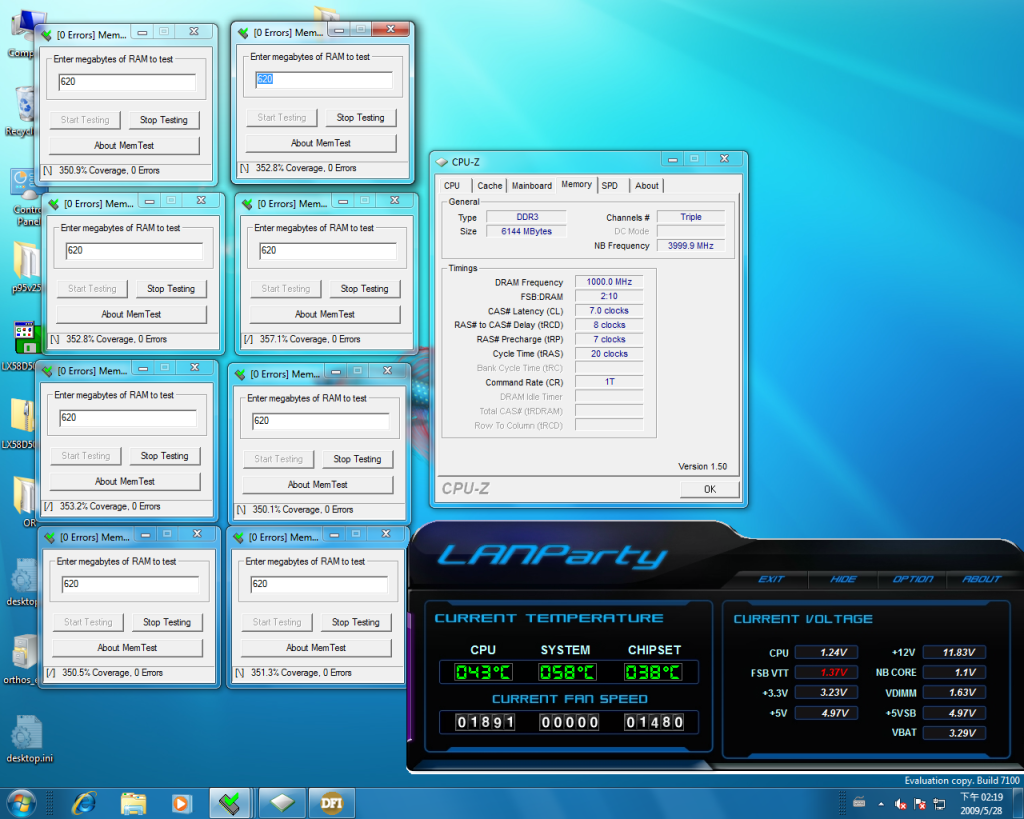The width and height of the screenshot is (1024, 819).
Task: Launch Internet Explorer from the taskbar
Action: pos(84,803)
